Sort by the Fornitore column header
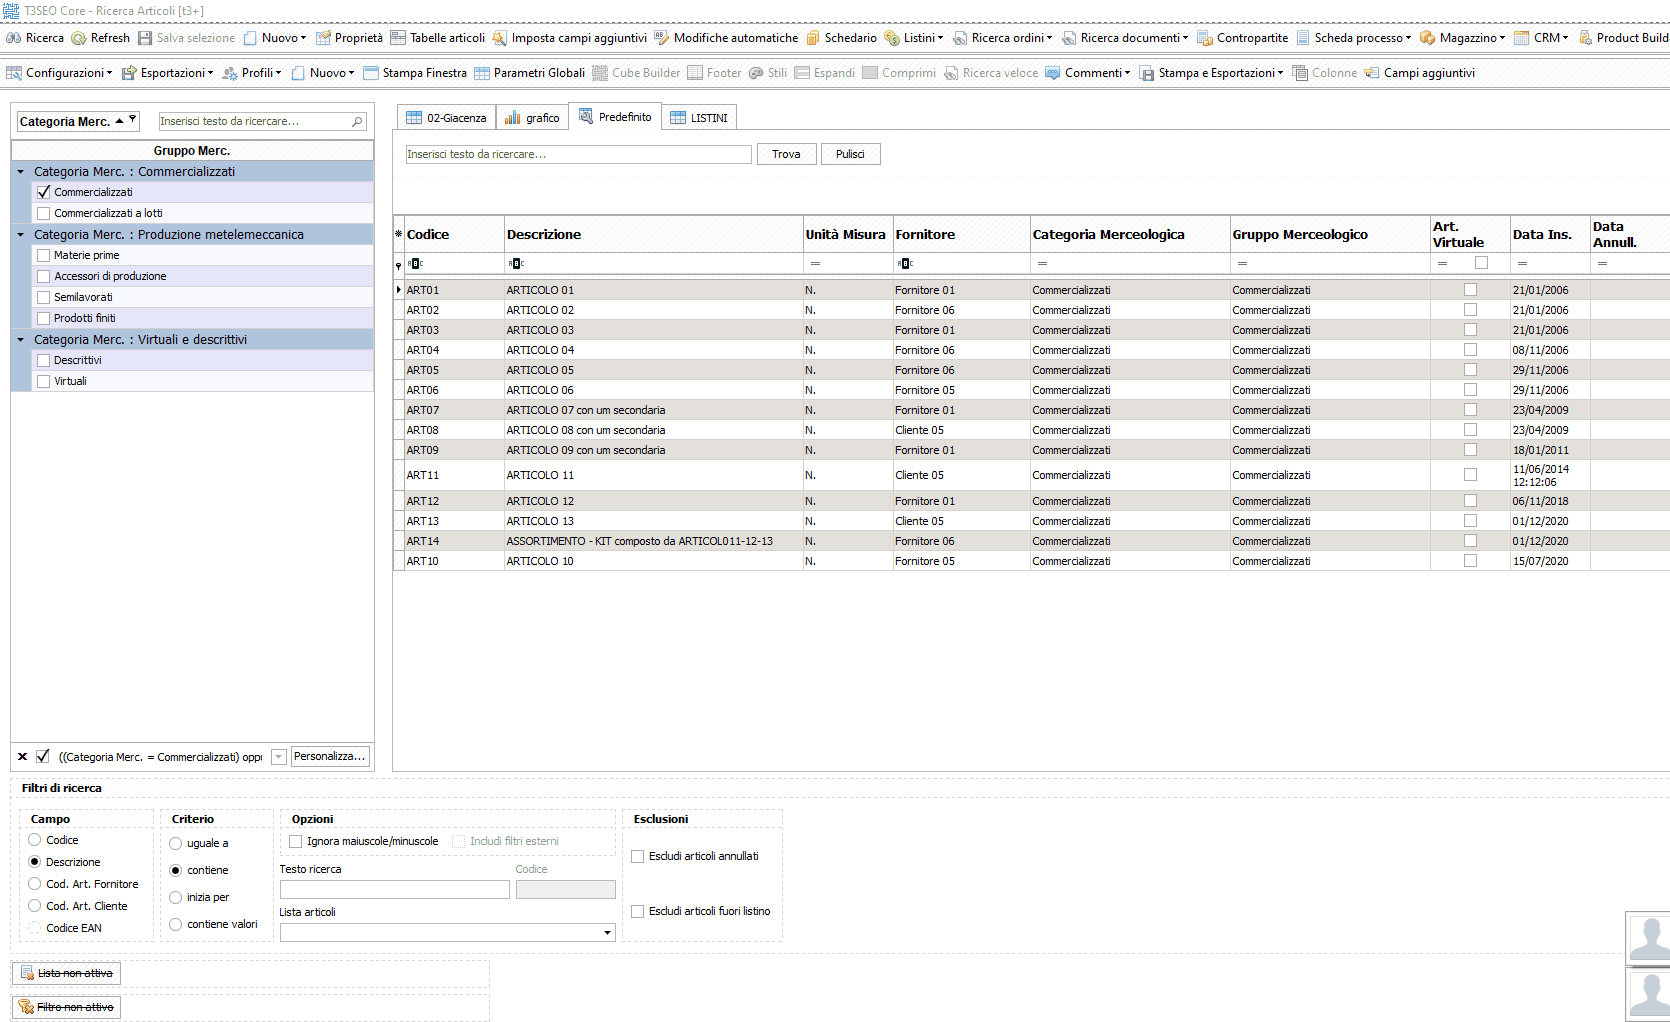This screenshot has width=1670, height=1022. pyautogui.click(x=961, y=235)
